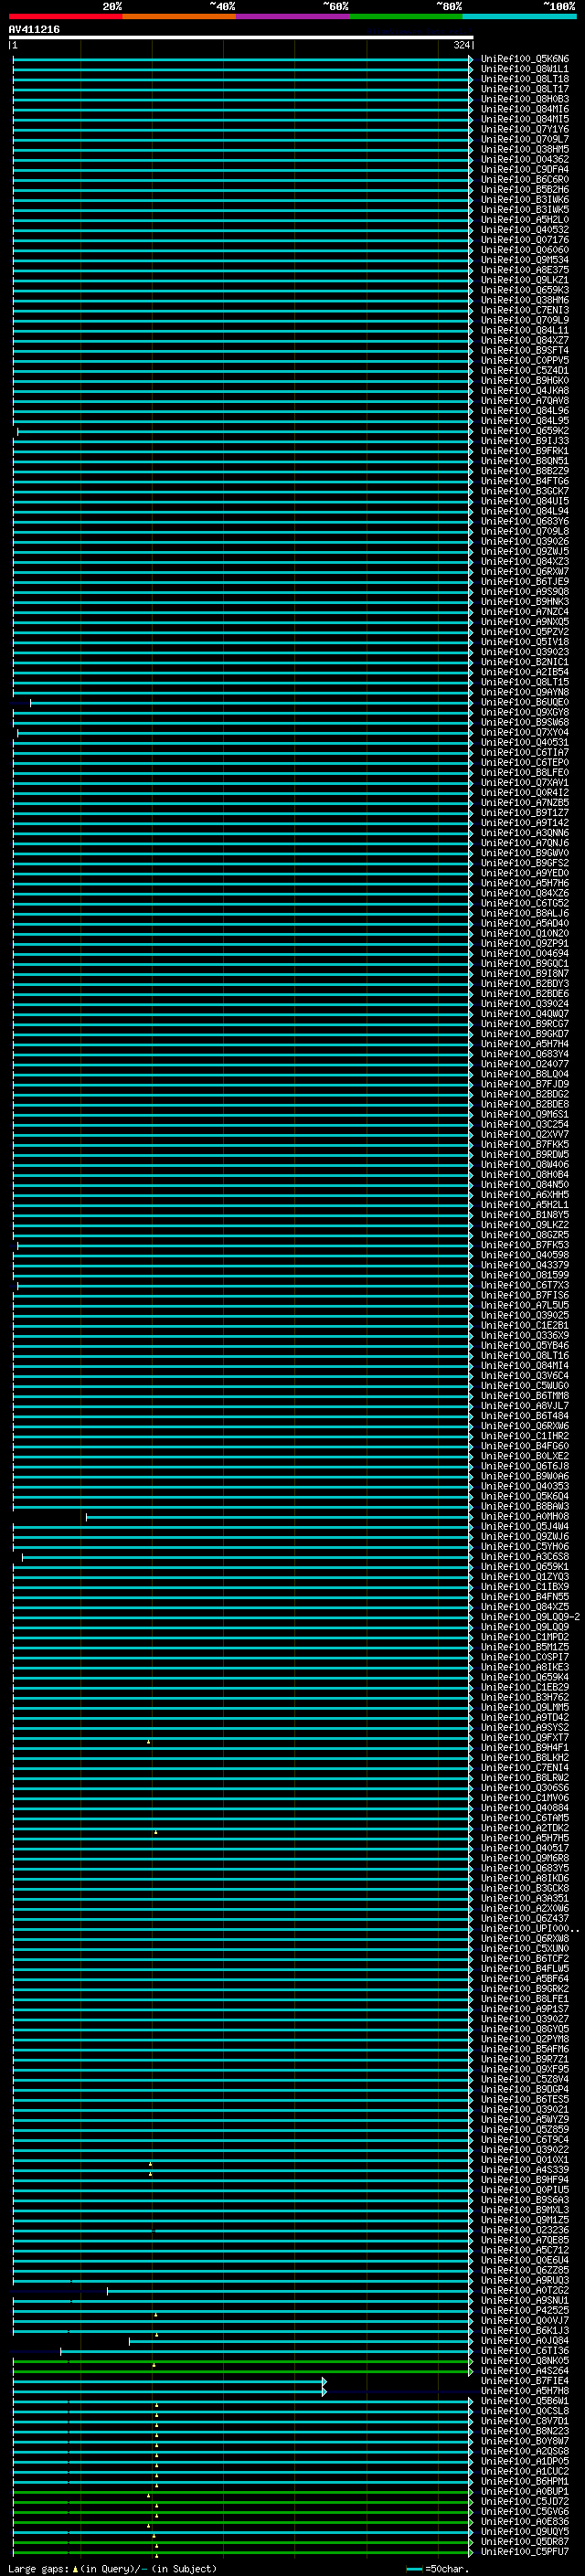Viewport: 585px width, 2576px height.
Task: Open hit UniRef100_Q7Y1Y6
Action: click(x=524, y=129)
